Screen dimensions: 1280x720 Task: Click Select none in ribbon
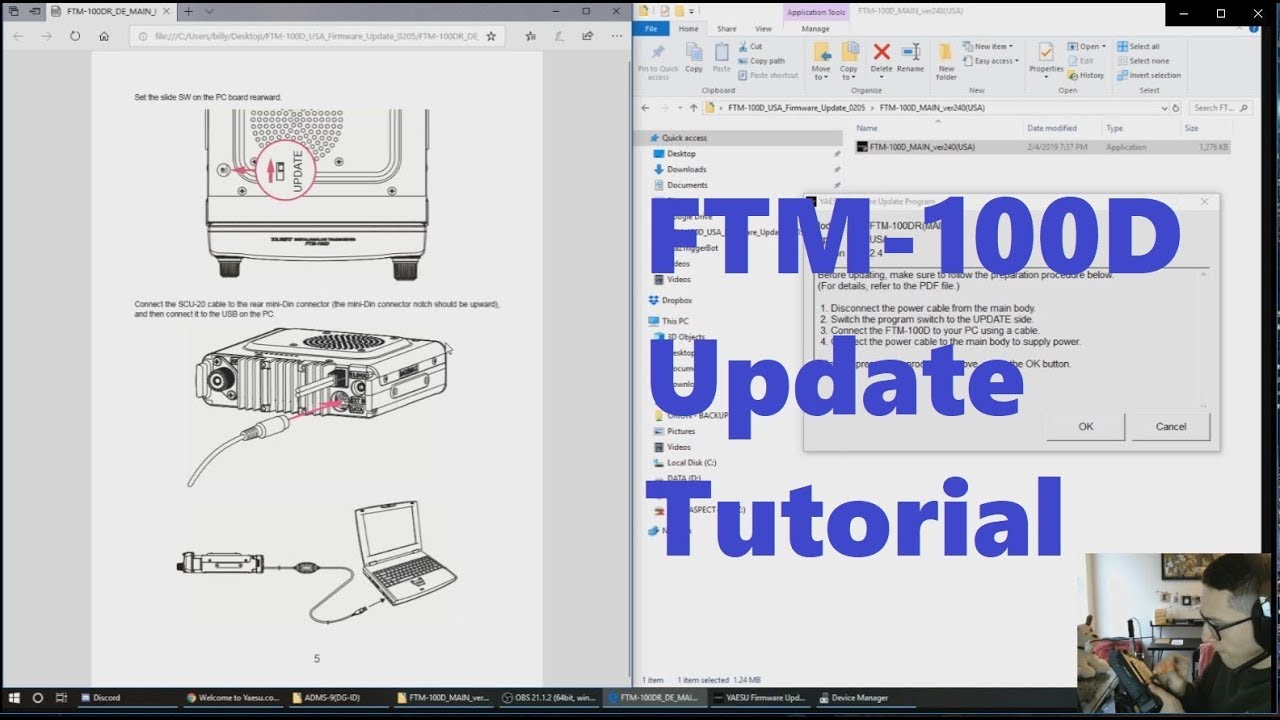1142,61
